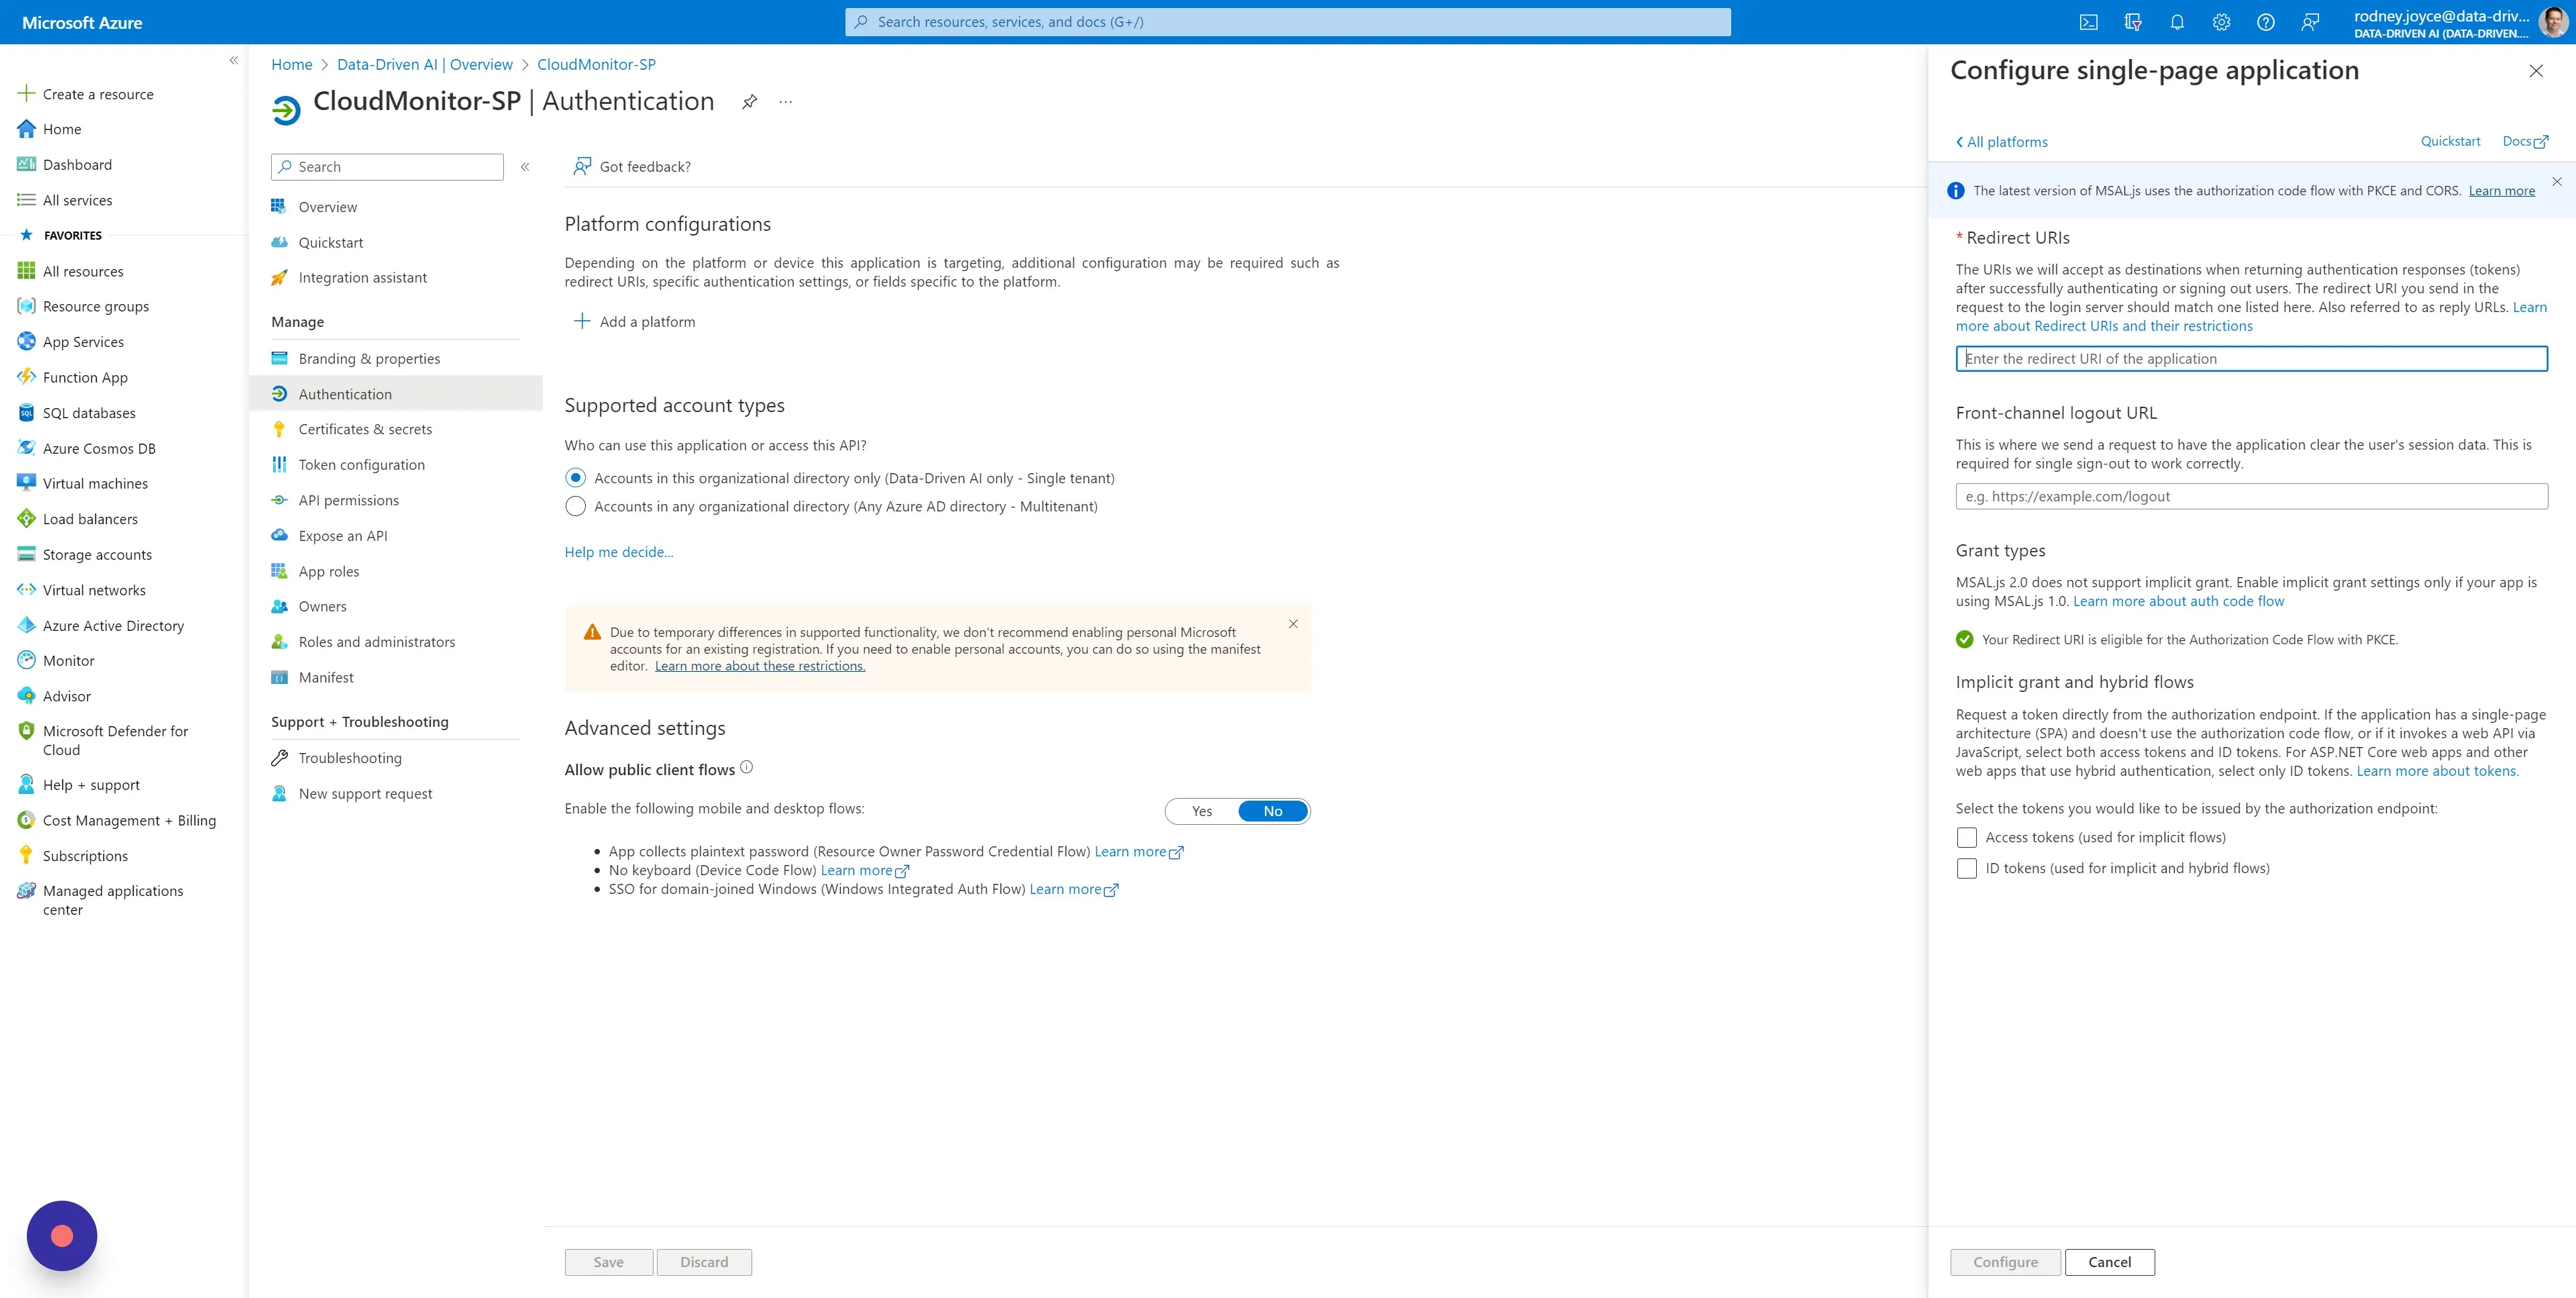Image resolution: width=2576 pixels, height=1298 pixels.
Task: Dismiss the MSAL.js info banner
Action: [2556, 181]
